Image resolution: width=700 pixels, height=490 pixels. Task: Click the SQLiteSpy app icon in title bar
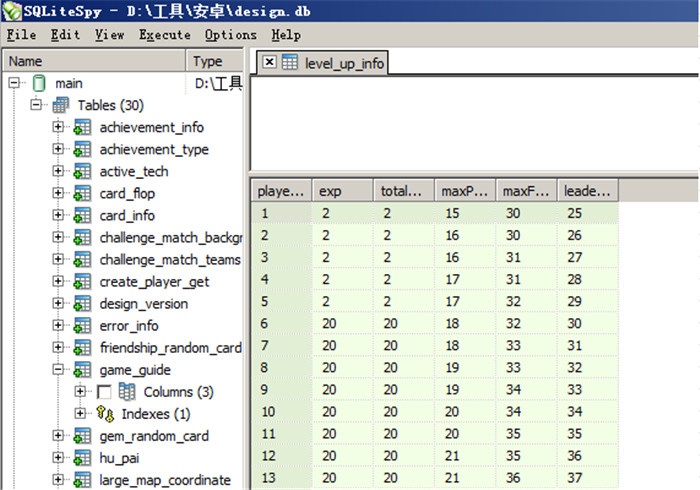(12, 11)
